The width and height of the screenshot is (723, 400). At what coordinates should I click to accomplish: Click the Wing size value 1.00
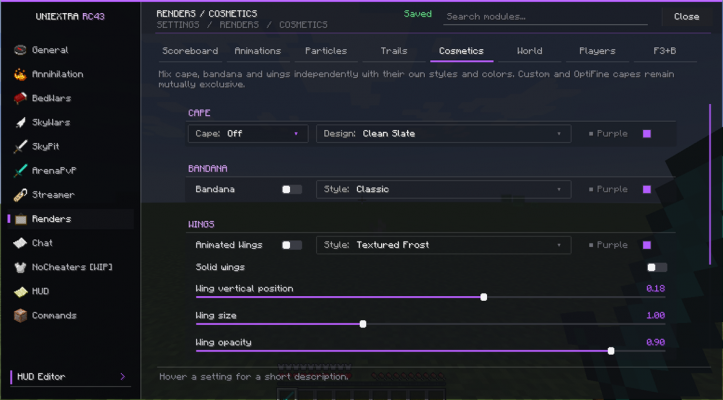point(655,316)
